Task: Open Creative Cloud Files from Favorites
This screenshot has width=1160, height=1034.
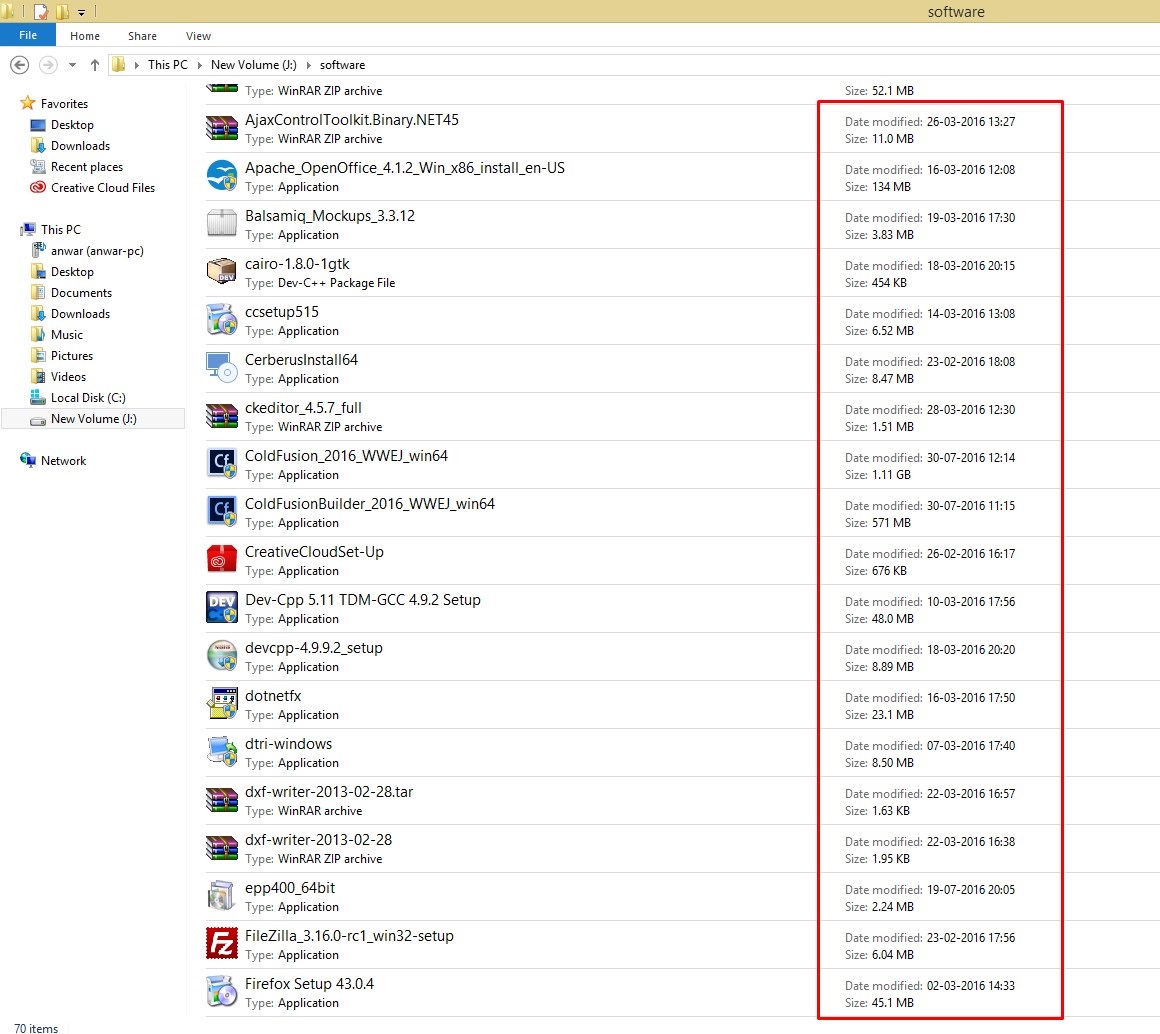Action: coord(102,188)
